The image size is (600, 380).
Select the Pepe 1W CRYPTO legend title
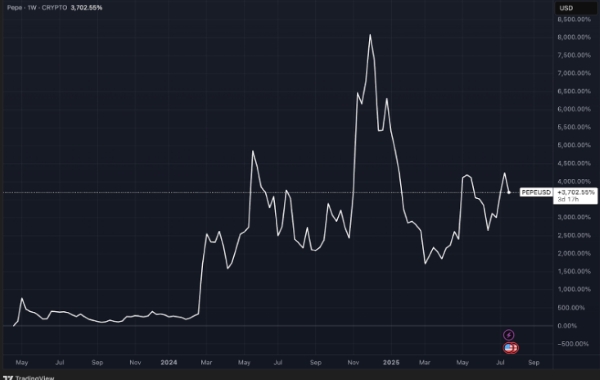click(x=37, y=8)
